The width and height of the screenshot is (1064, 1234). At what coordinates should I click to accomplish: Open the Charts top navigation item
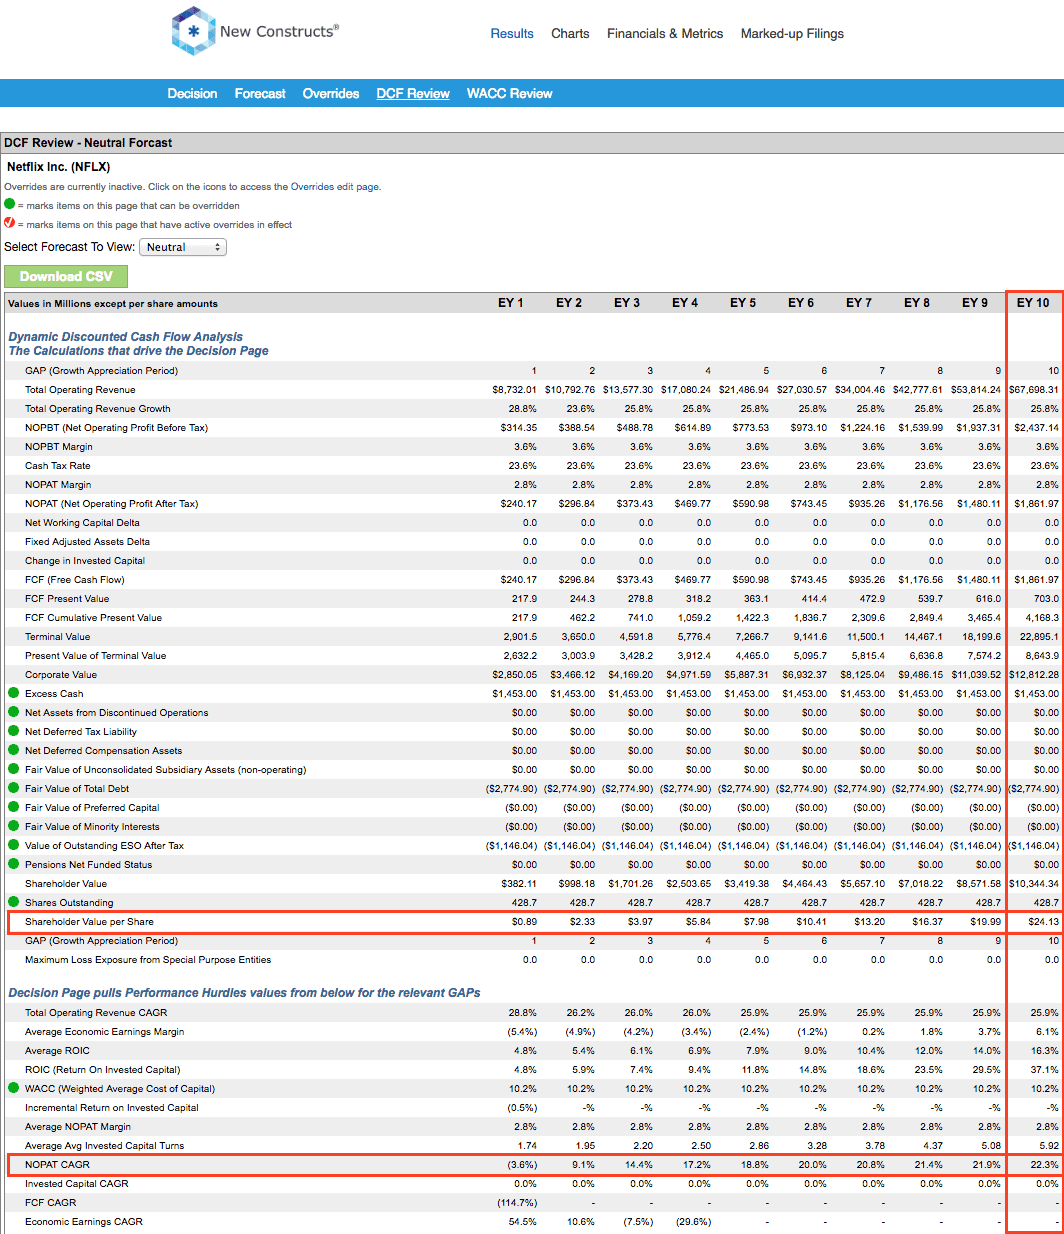(570, 33)
